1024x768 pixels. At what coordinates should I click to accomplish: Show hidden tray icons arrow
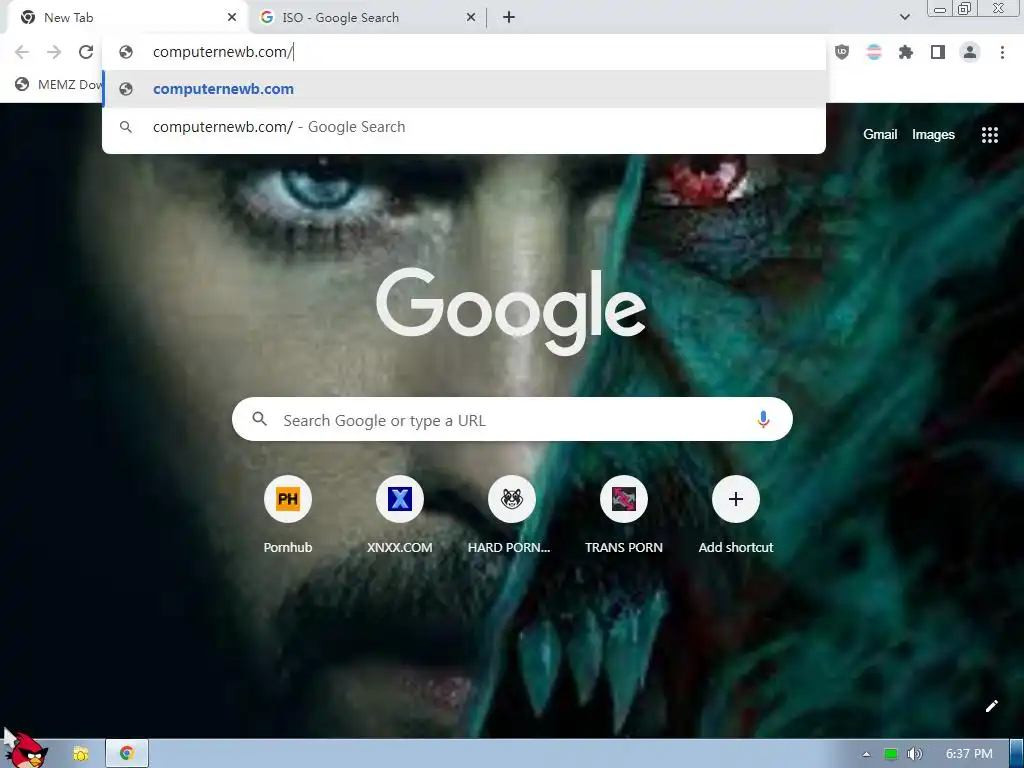(x=866, y=754)
